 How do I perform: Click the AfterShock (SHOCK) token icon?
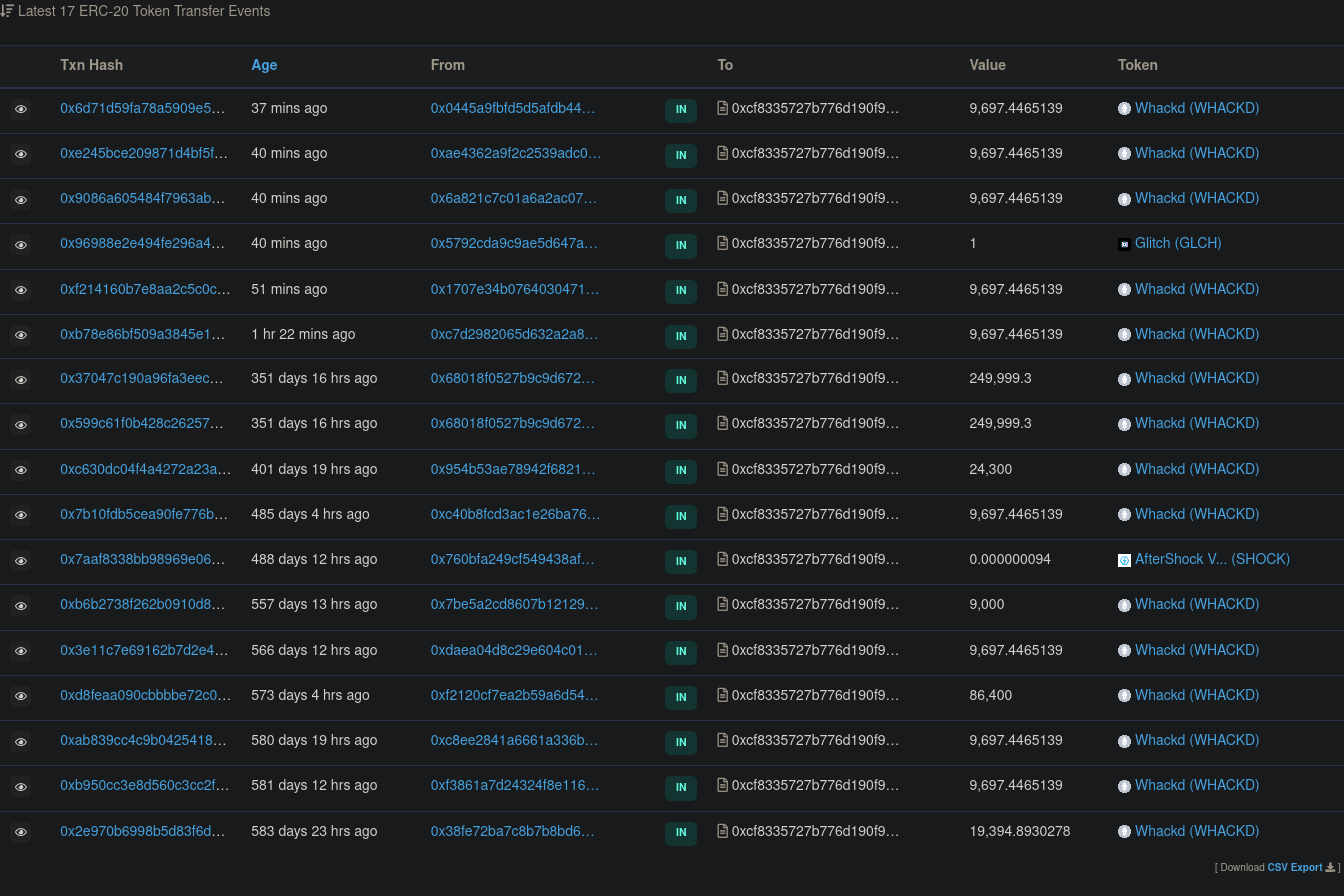pyautogui.click(x=1124, y=560)
